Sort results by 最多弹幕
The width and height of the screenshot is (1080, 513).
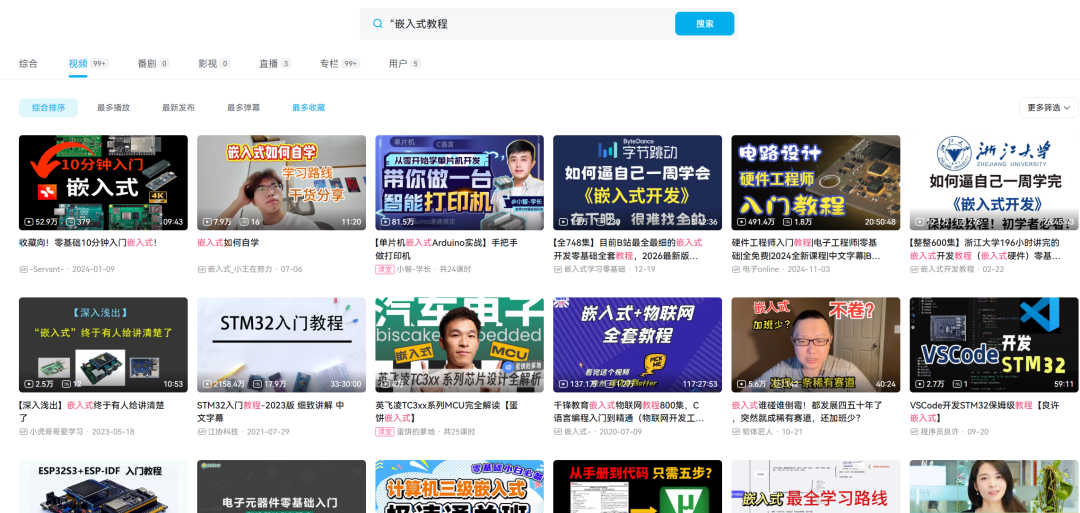[x=244, y=108]
